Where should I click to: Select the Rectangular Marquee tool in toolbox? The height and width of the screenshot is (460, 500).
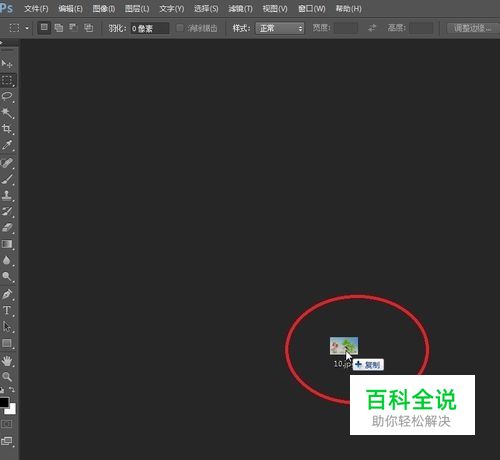click(7, 80)
